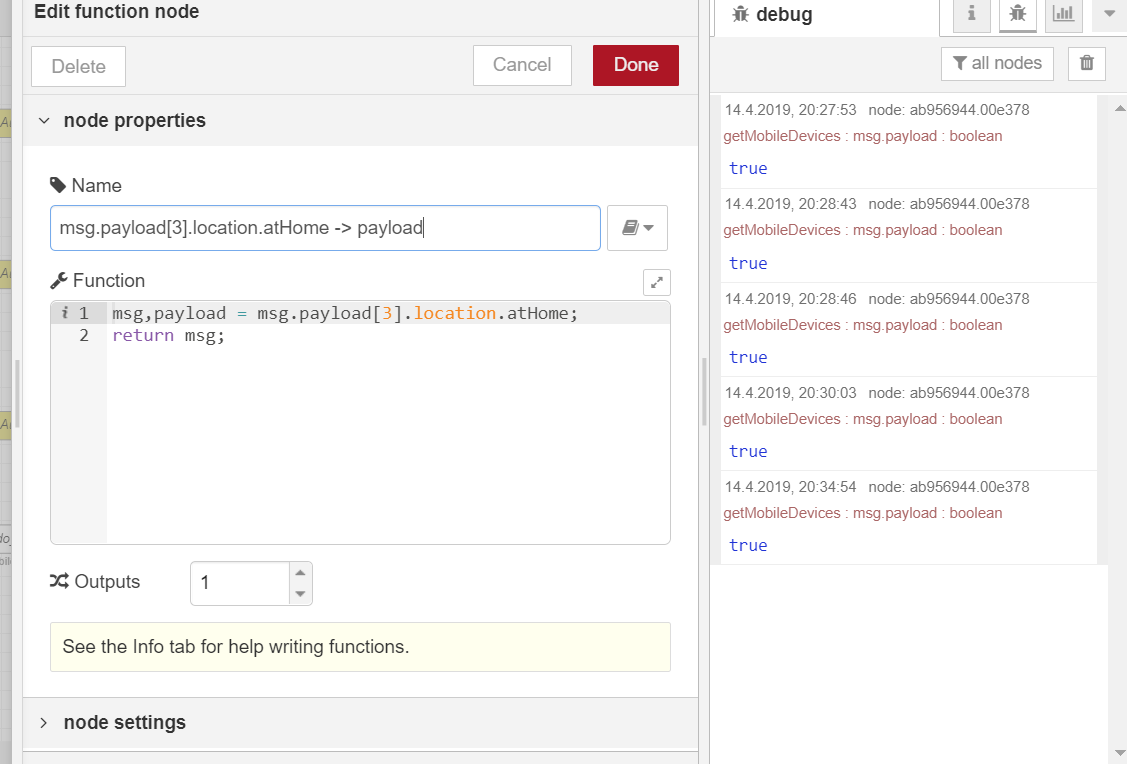Collapse the node properties section
The image size is (1127, 764).
tap(44, 121)
